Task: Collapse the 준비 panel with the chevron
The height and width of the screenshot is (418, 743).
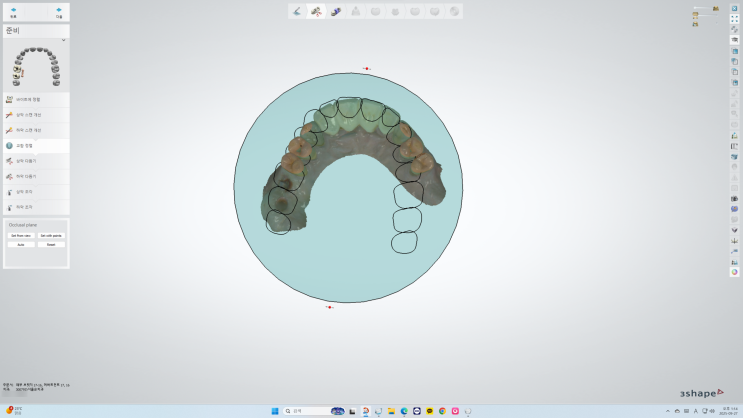Action: [63, 40]
